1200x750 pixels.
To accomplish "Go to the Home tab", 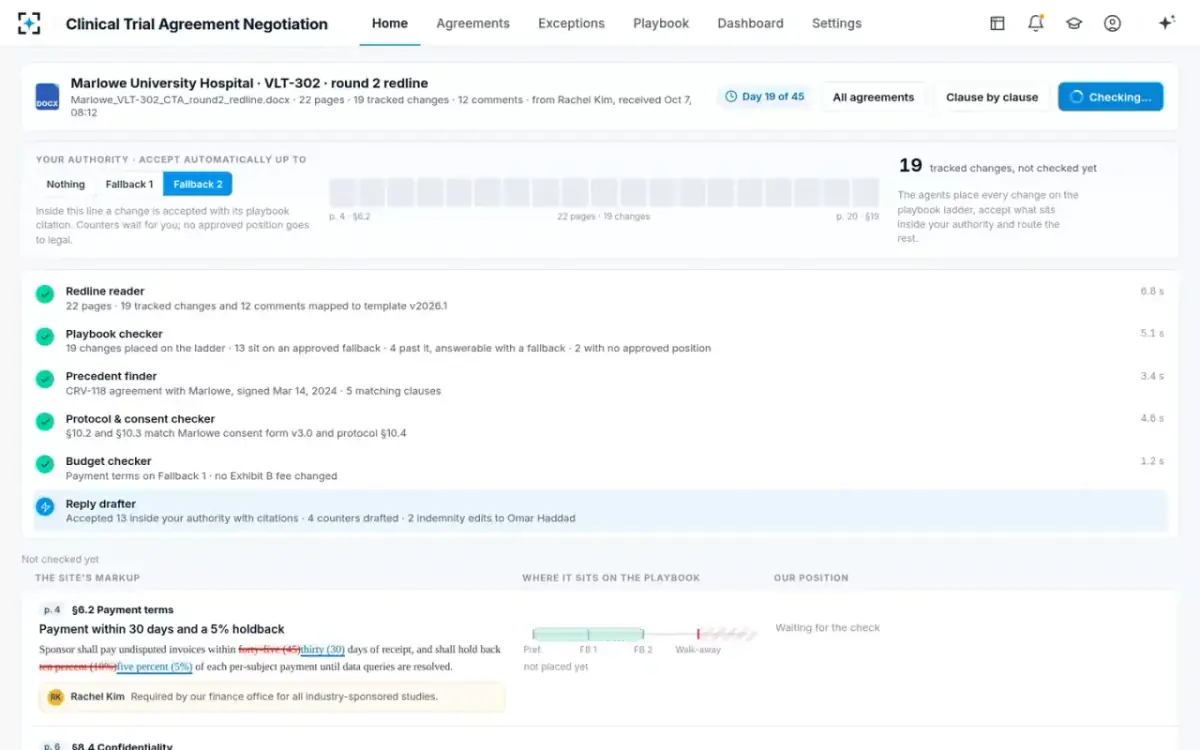I will tap(390, 23).
